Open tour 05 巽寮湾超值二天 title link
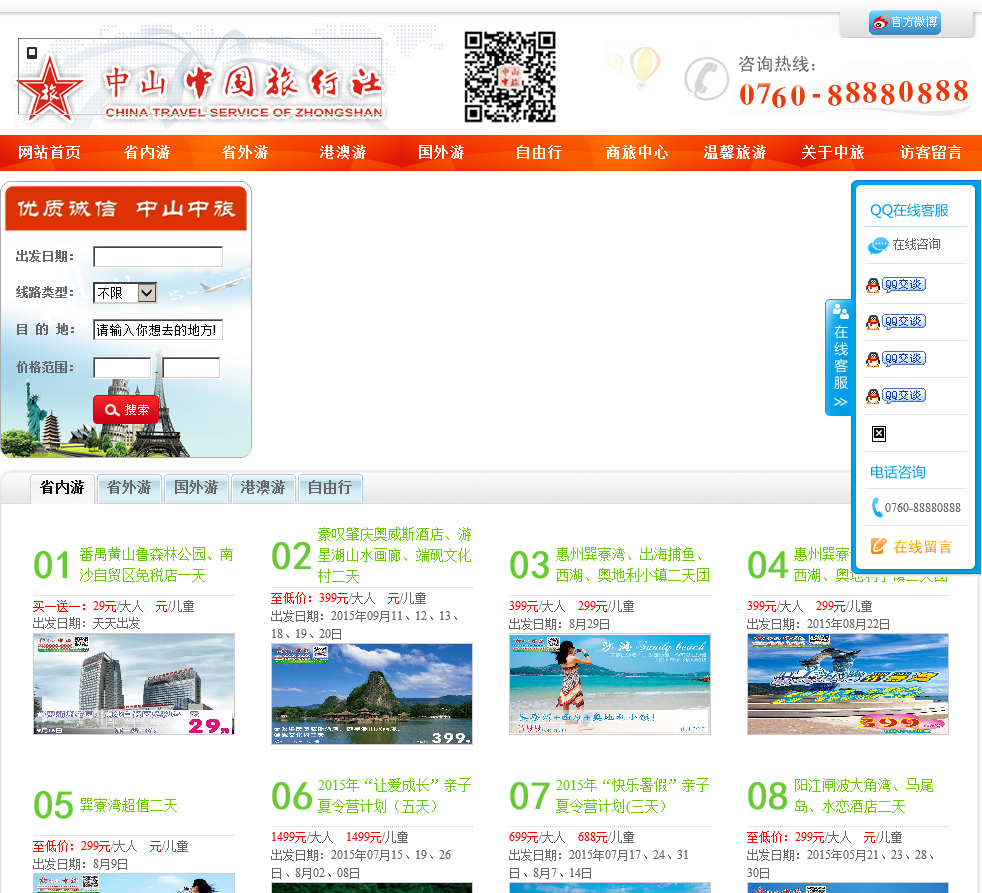Screen dimensions: 982x893 pyautogui.click(x=128, y=805)
